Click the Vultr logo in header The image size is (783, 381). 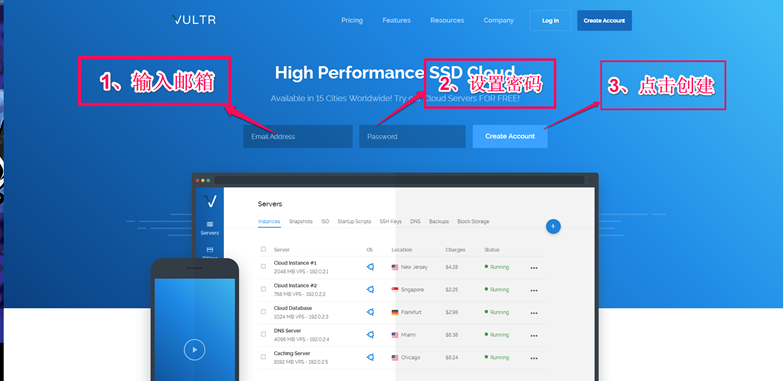(194, 20)
